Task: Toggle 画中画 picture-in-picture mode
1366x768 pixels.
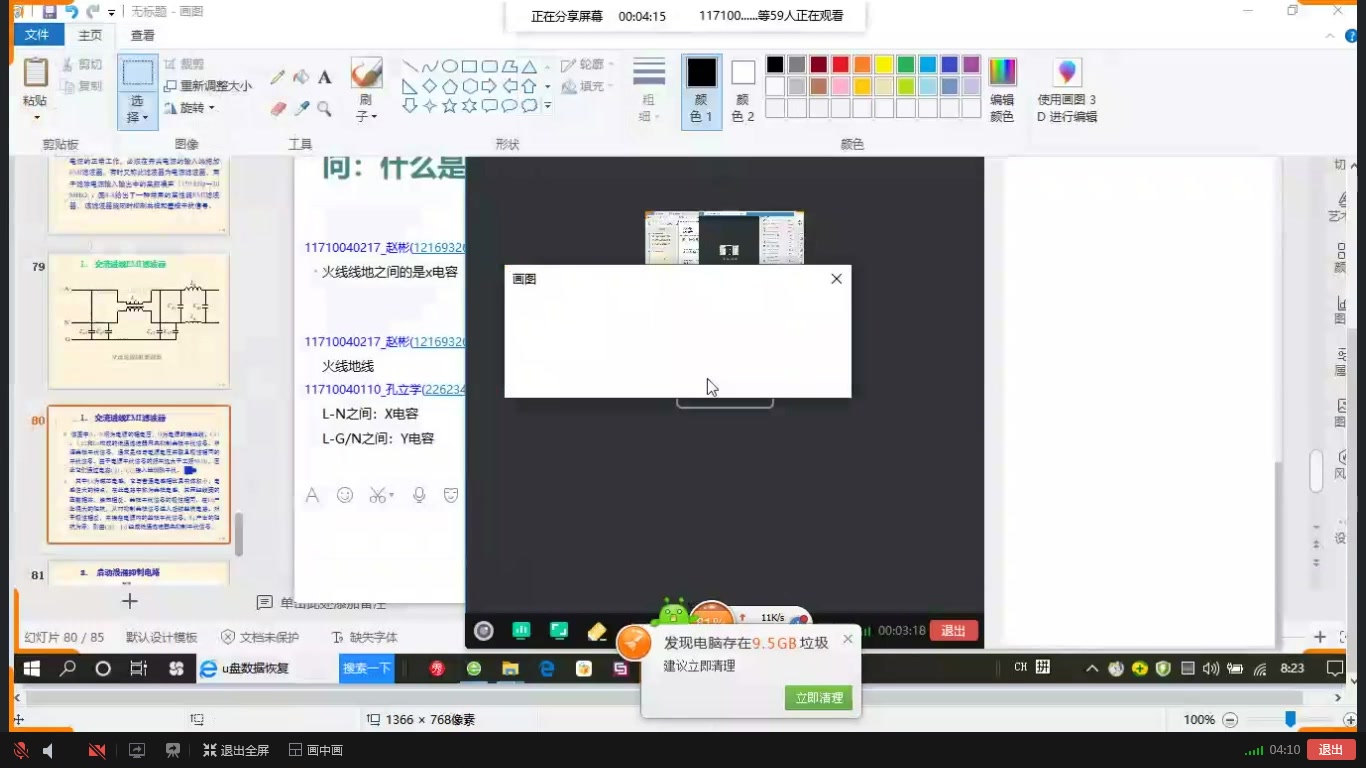Action: click(x=315, y=750)
